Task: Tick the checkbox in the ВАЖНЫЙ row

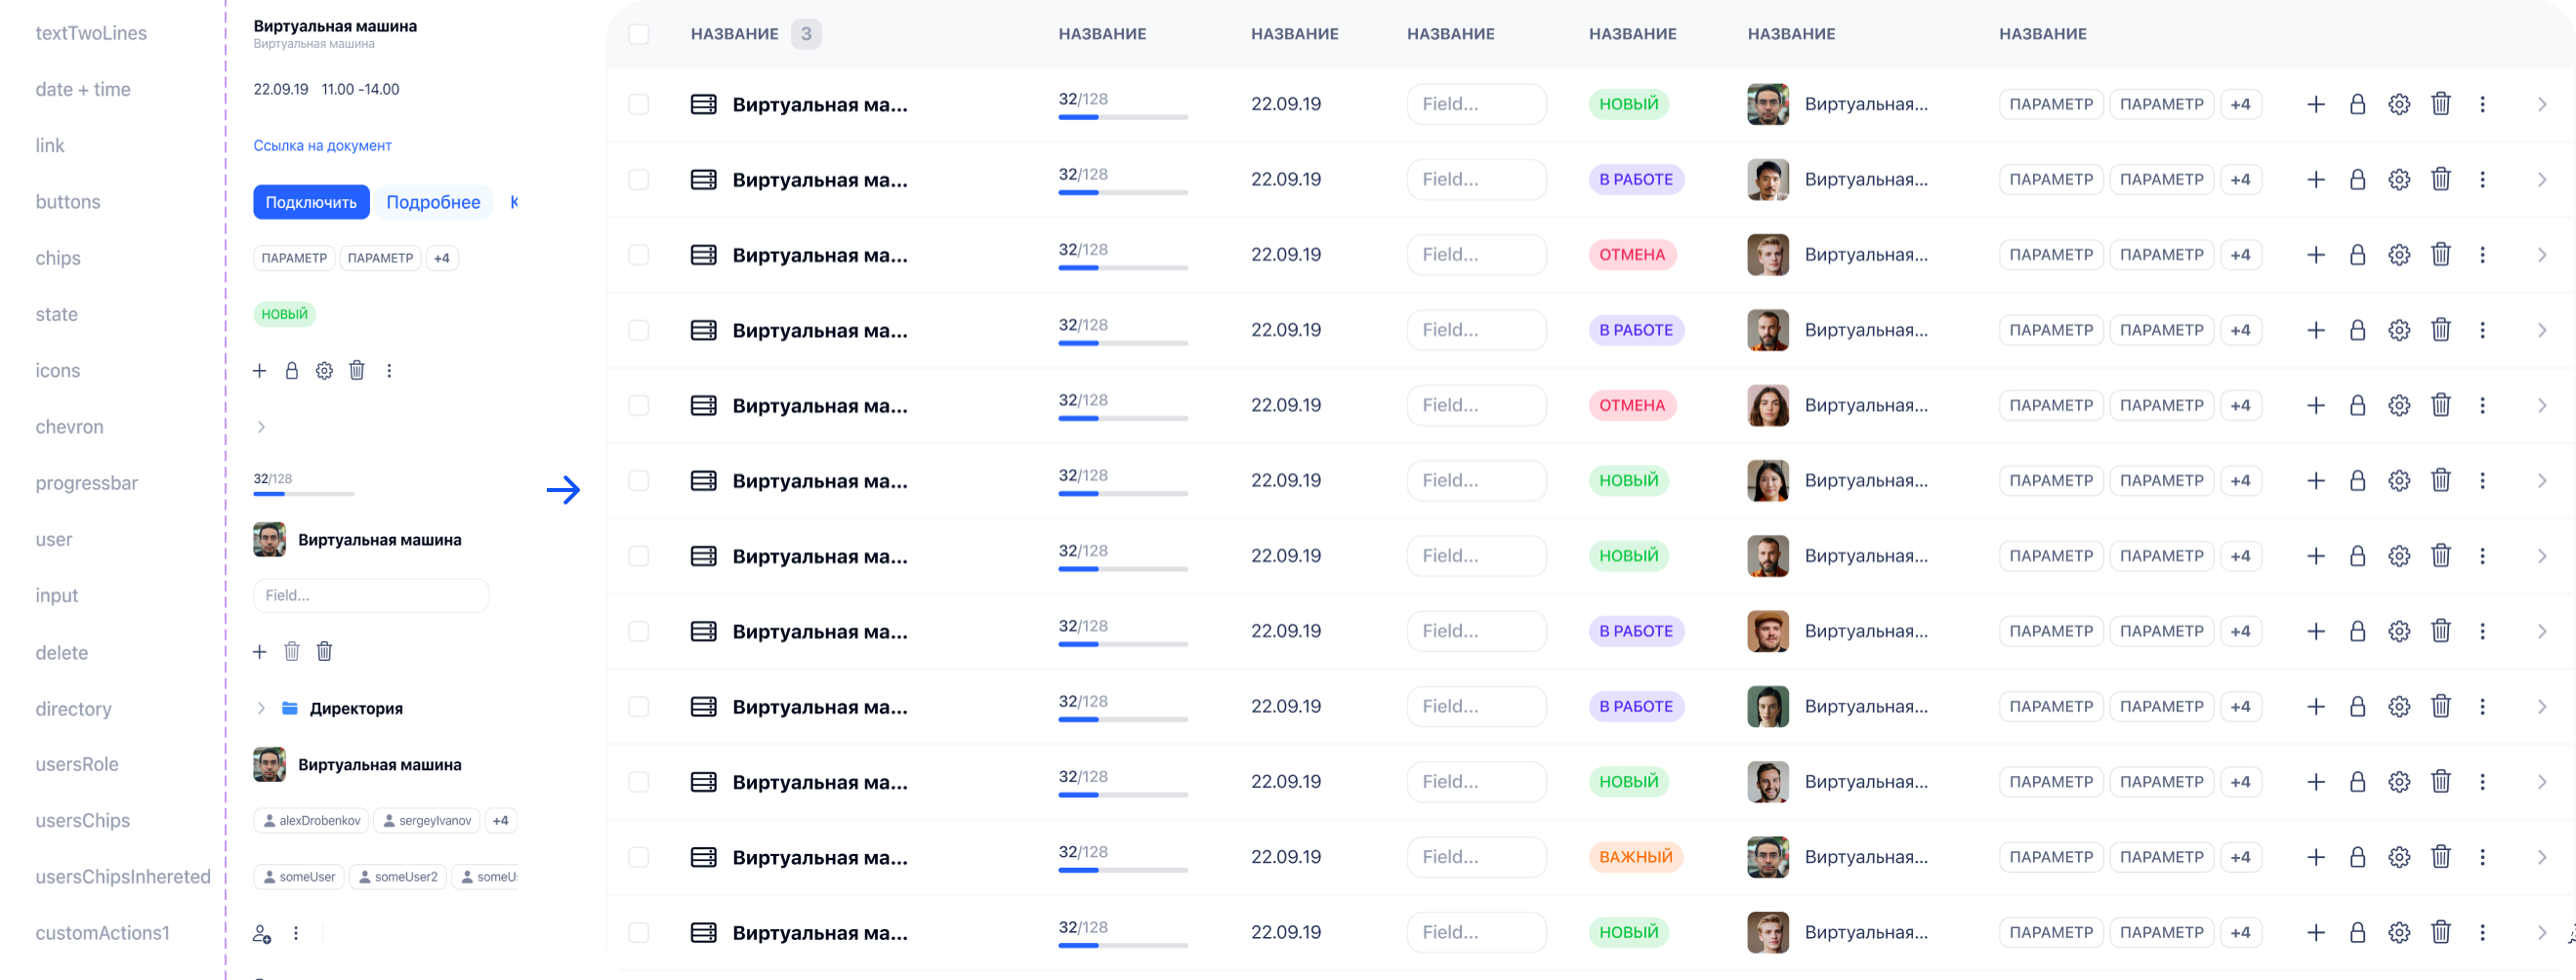Action: (639, 857)
